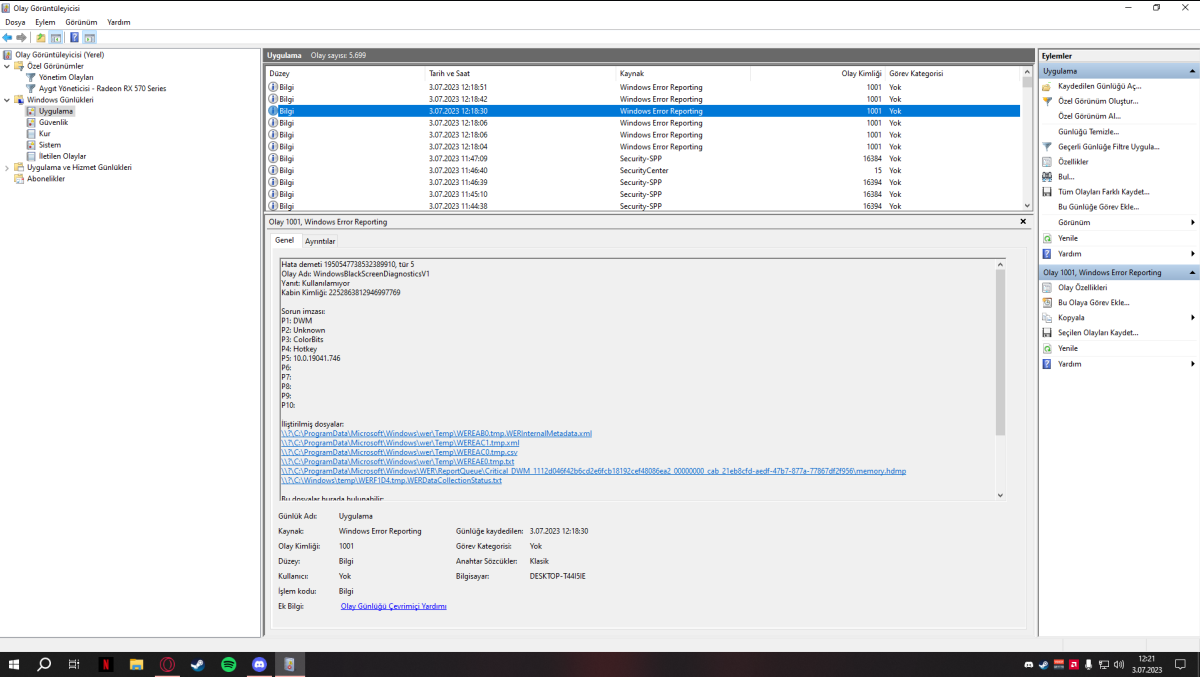The height and width of the screenshot is (677, 1200).
Task: Open Discord from the taskbar
Action: click(x=259, y=664)
